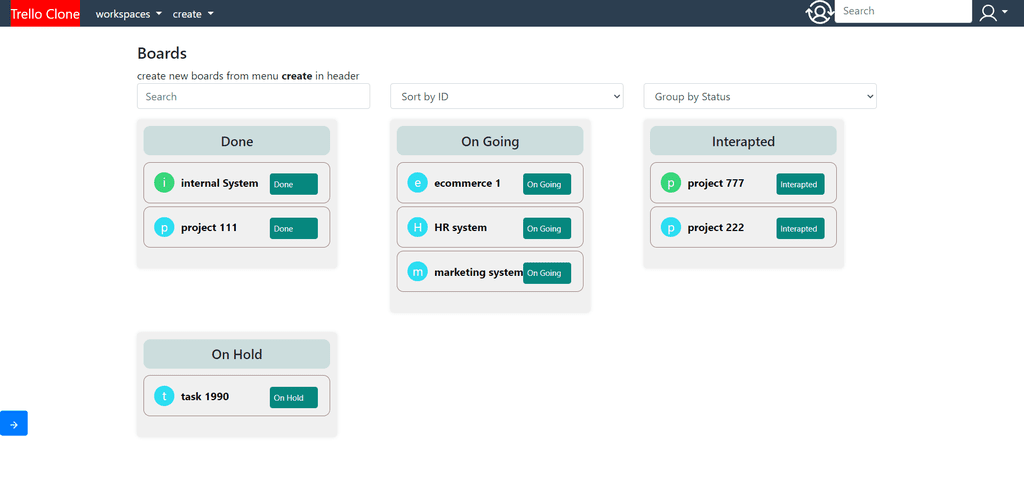Open the marketing system board title
Viewport: 1024px width, 477px height.
click(479, 272)
